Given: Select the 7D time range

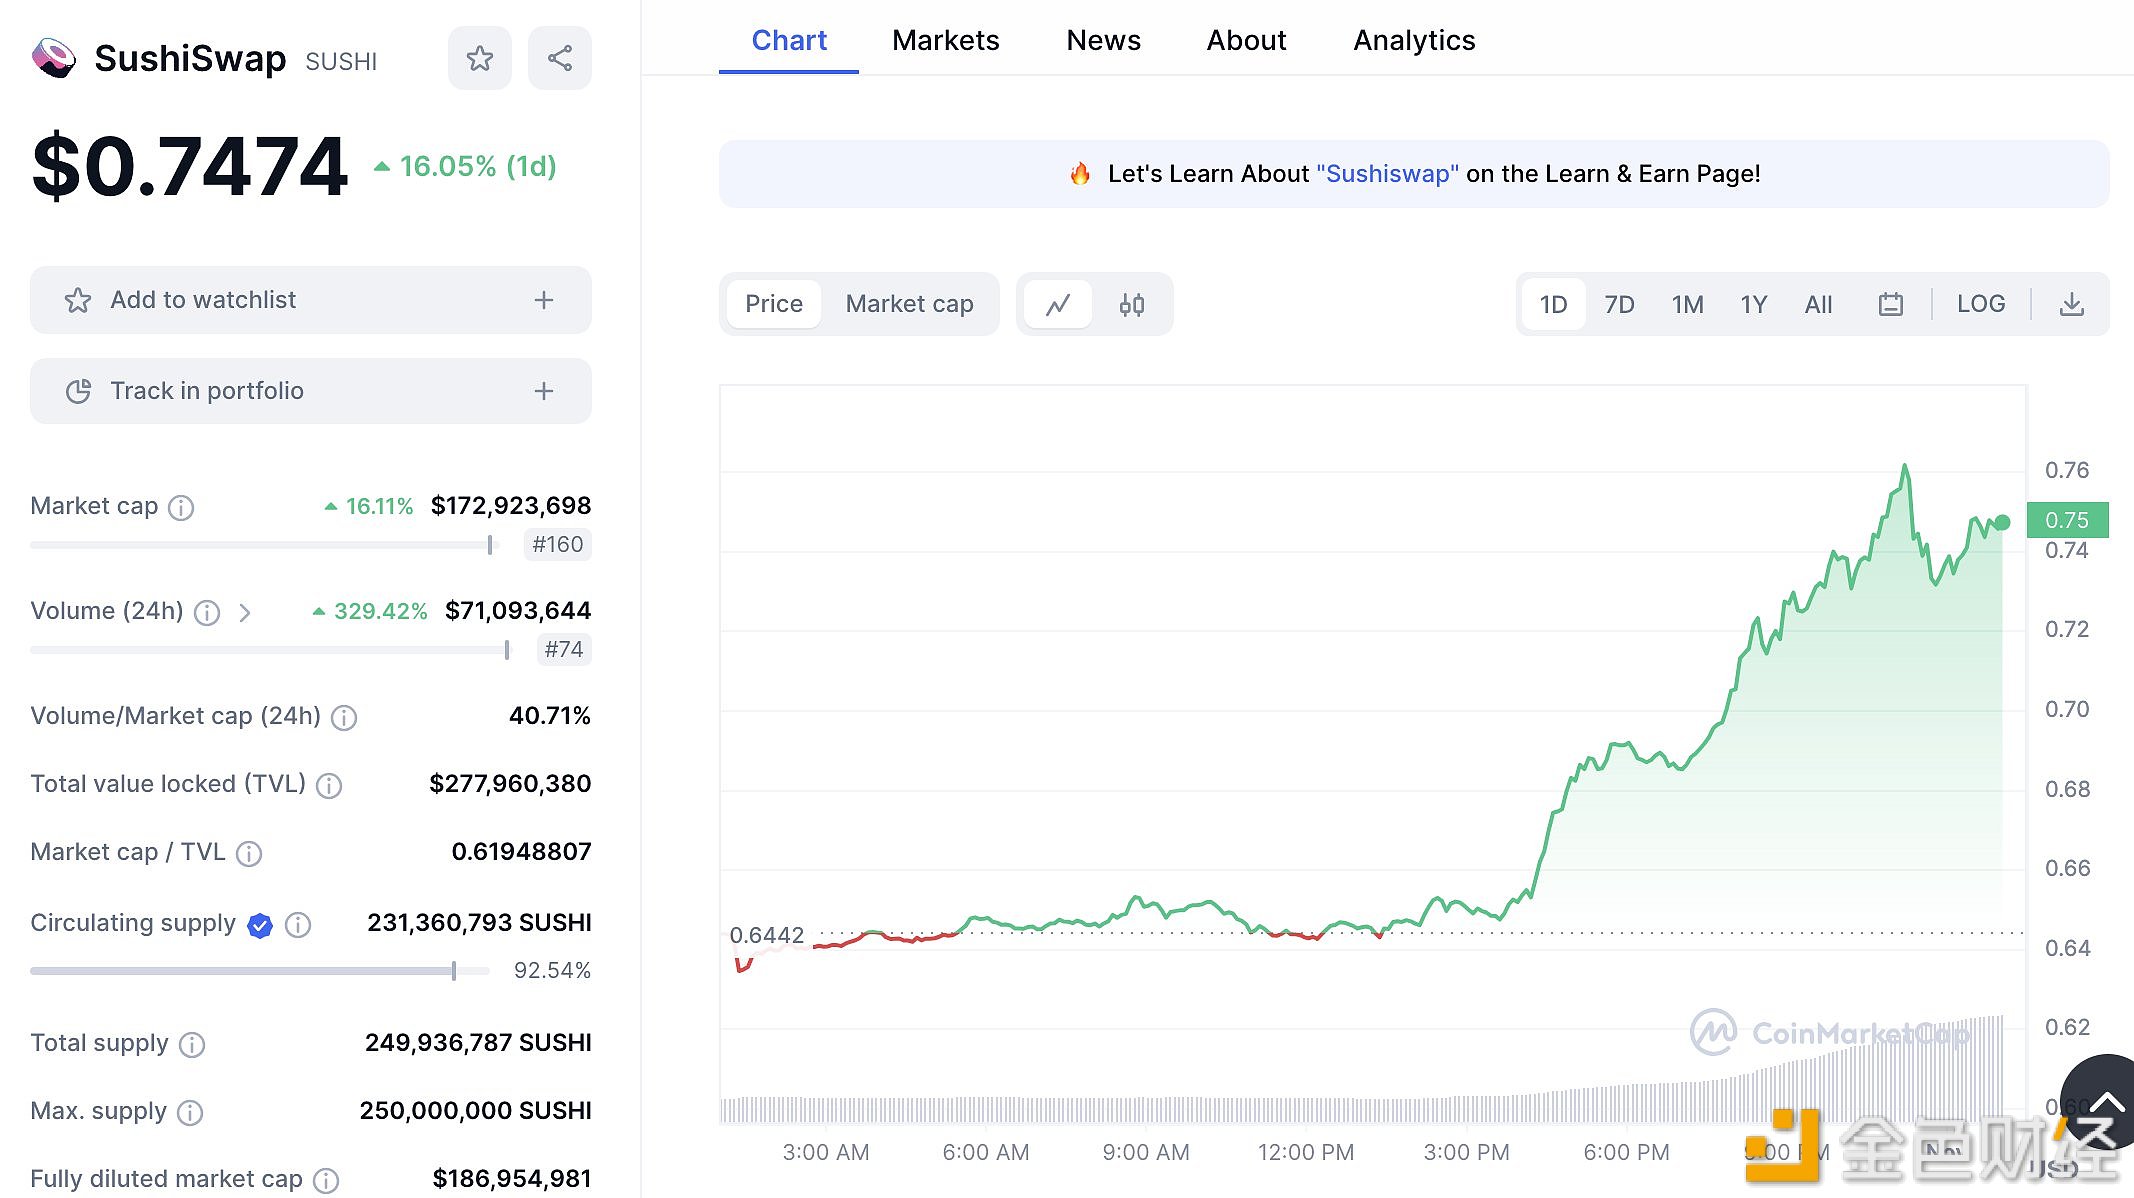Looking at the screenshot, I should pos(1619,304).
